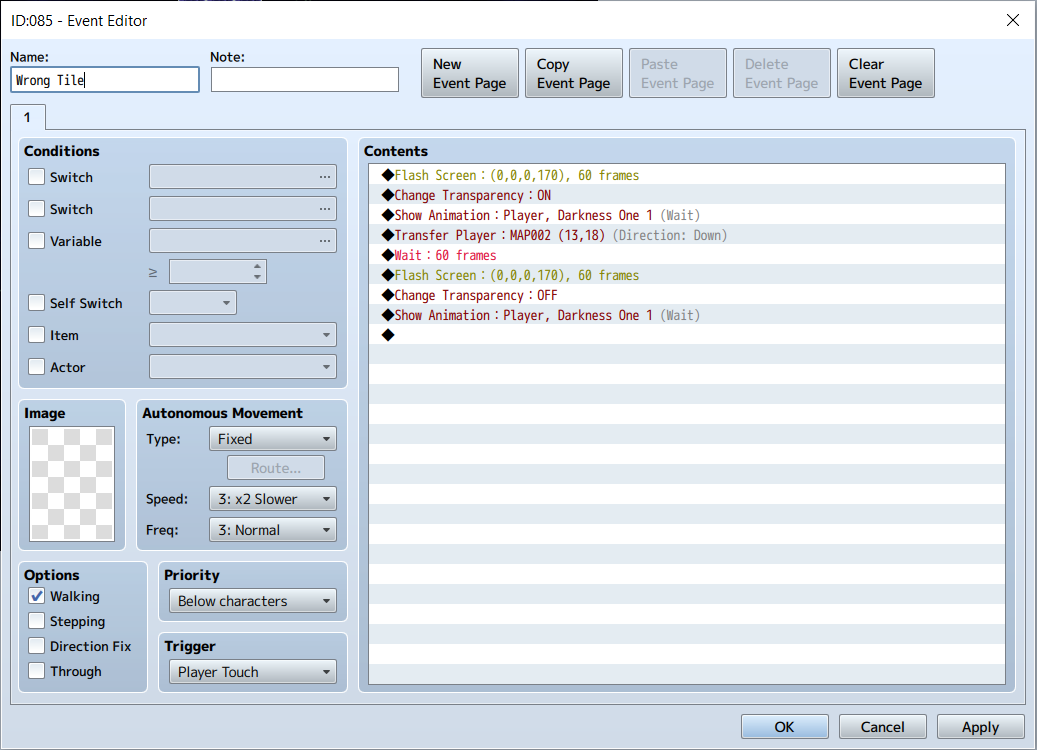Enable the Stepping option
This screenshot has width=1037, height=750.
pos(36,621)
